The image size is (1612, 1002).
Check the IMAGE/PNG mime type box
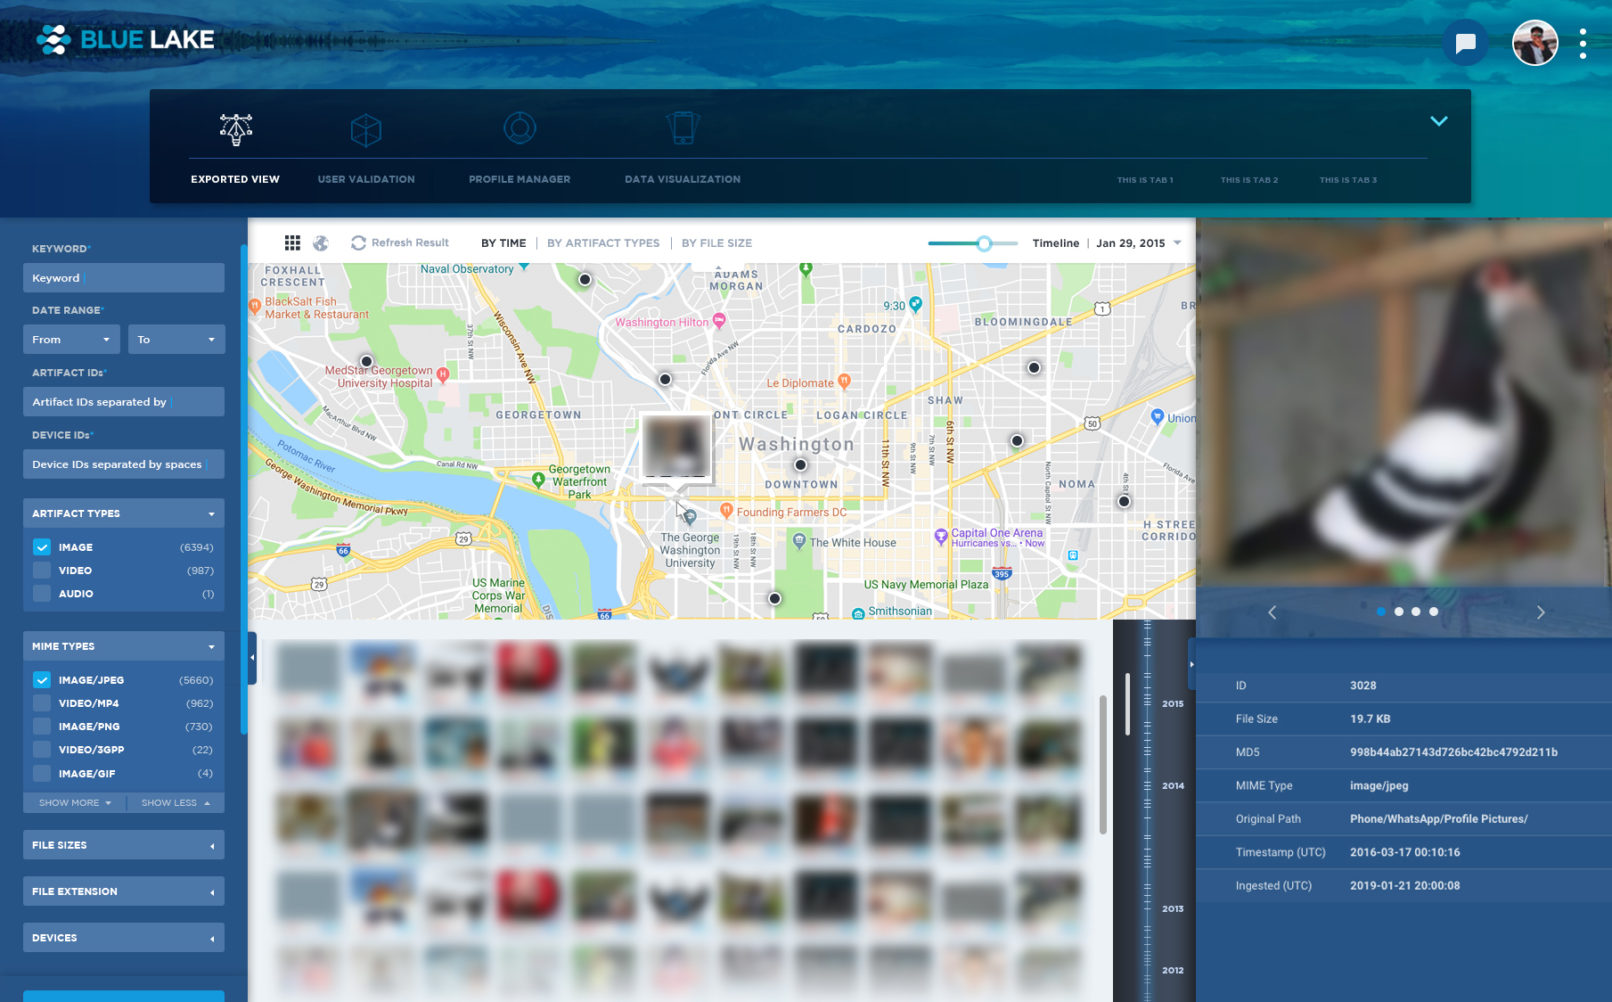click(x=42, y=726)
